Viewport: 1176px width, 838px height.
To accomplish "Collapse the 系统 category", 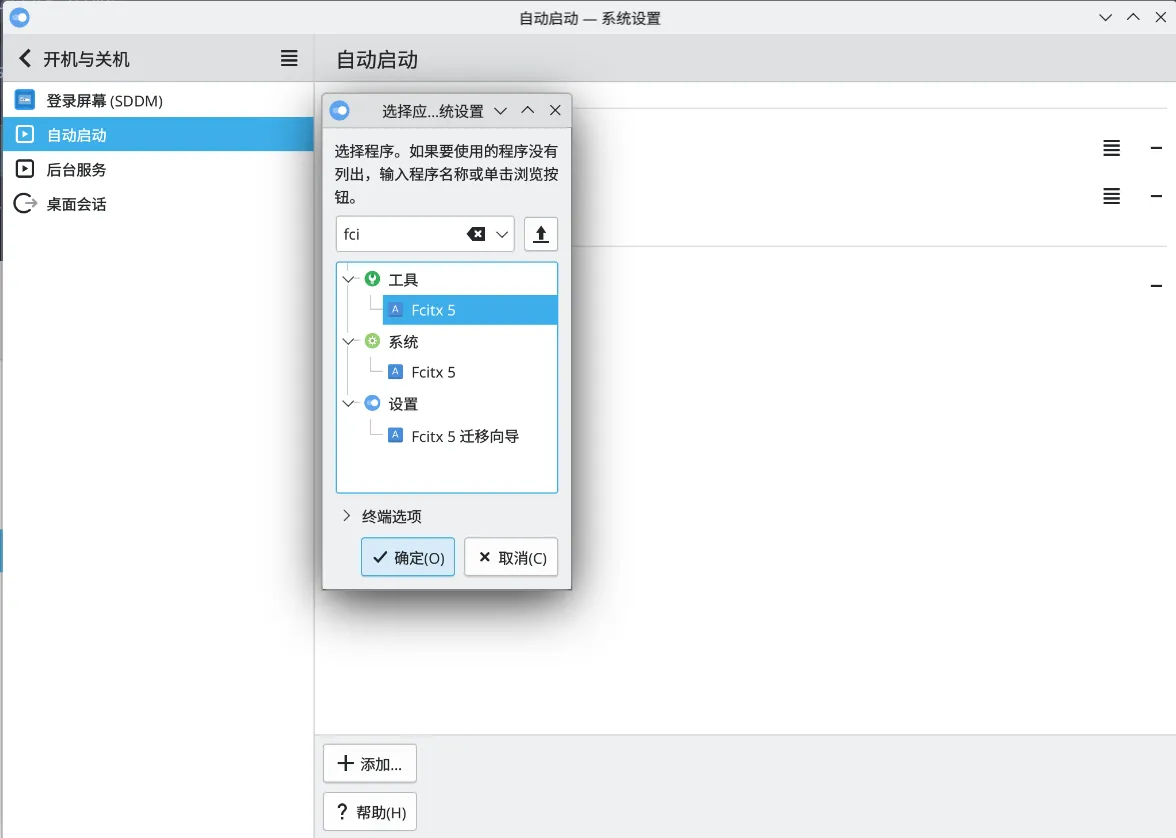I will point(348,342).
